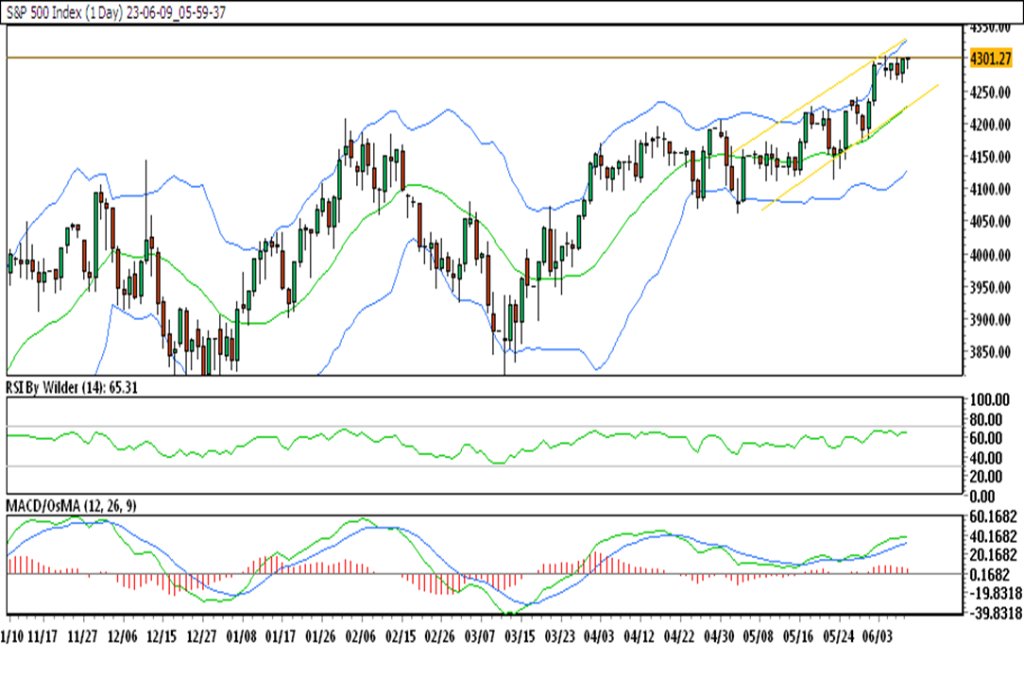Click the 12/06 date label
This screenshot has height=676, width=1024.
[x=123, y=637]
